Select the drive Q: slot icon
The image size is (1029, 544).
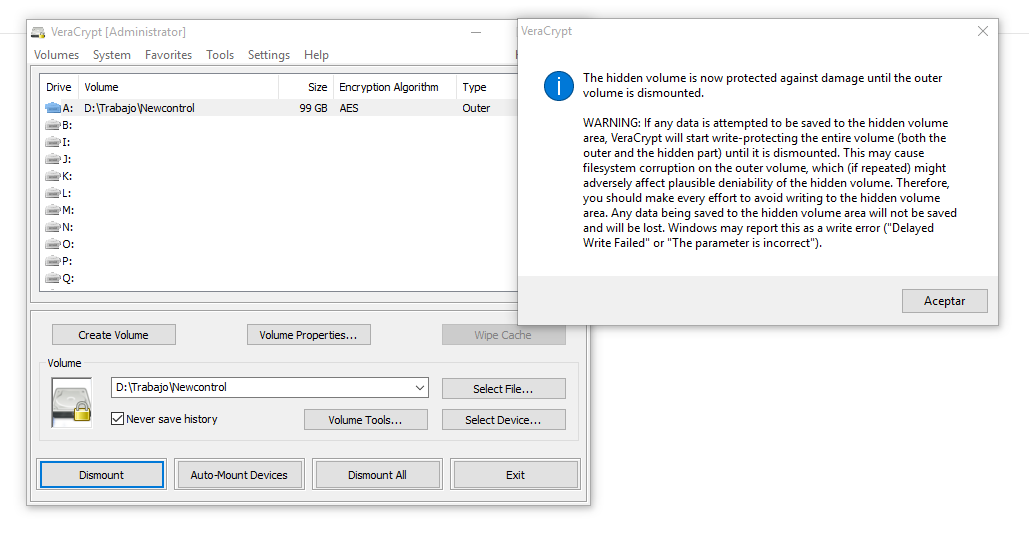(52, 278)
